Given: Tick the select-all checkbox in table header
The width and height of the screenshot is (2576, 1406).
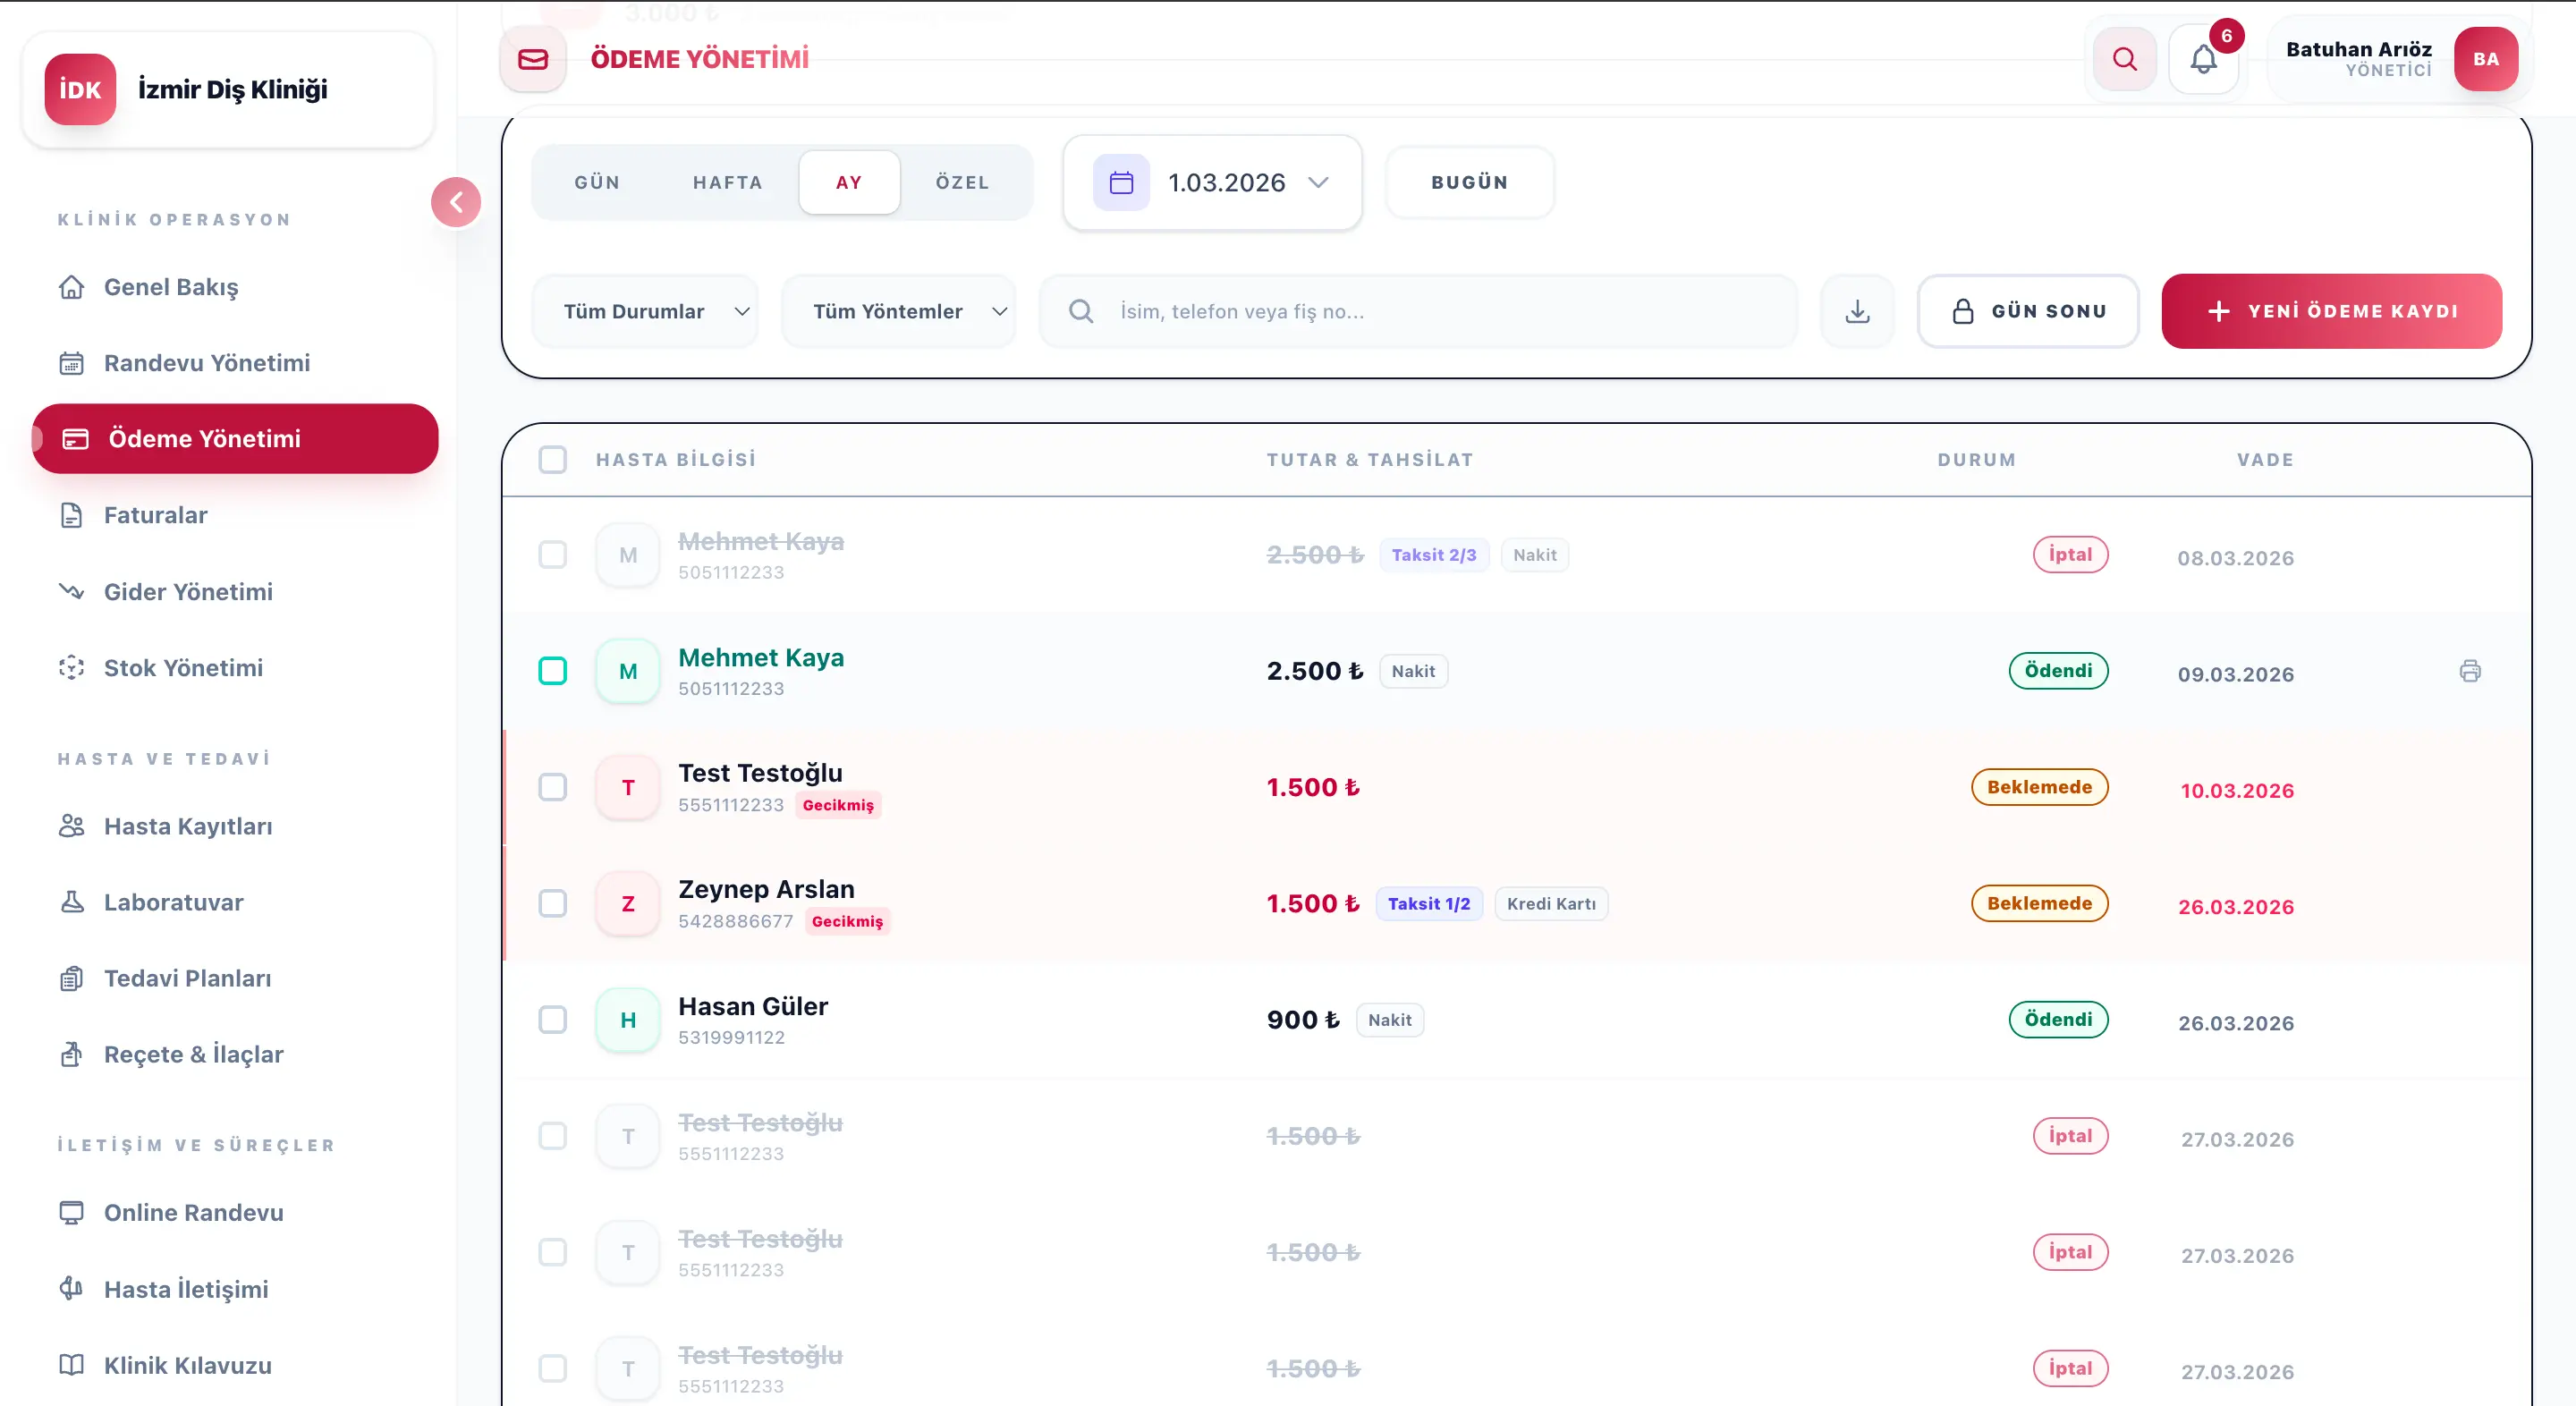Looking at the screenshot, I should (x=552, y=460).
